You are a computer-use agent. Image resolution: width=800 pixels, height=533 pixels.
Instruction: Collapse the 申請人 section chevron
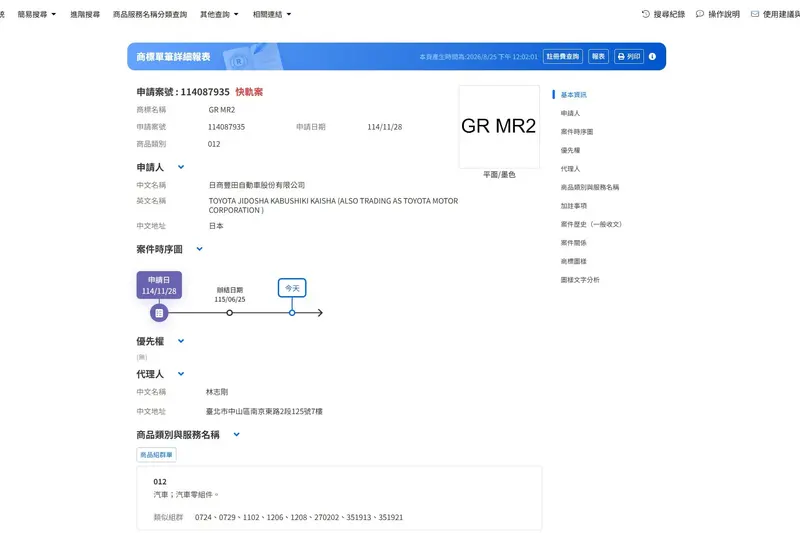pos(181,167)
